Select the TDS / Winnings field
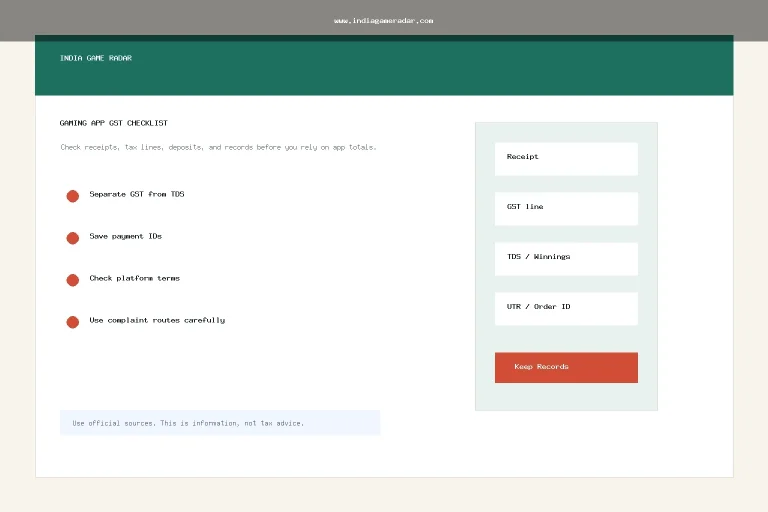This screenshot has height=512, width=768. (566, 259)
